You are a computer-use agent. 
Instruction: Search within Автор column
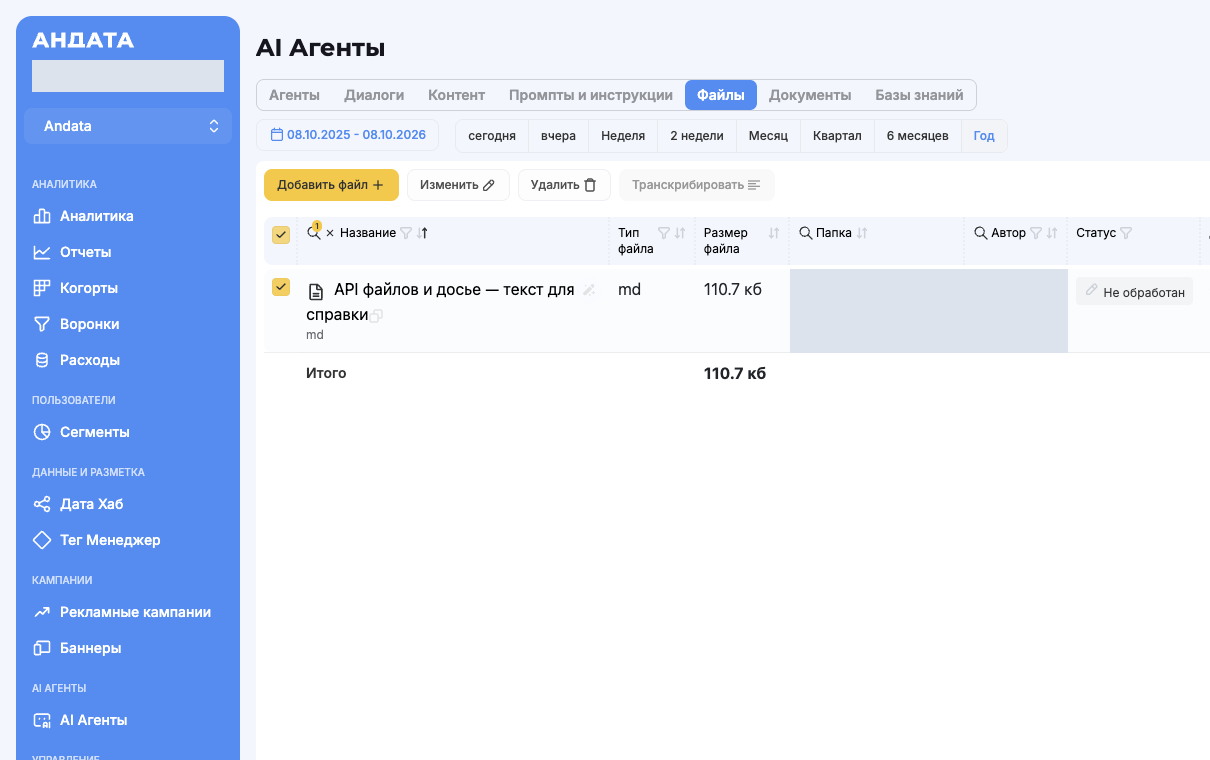point(981,233)
